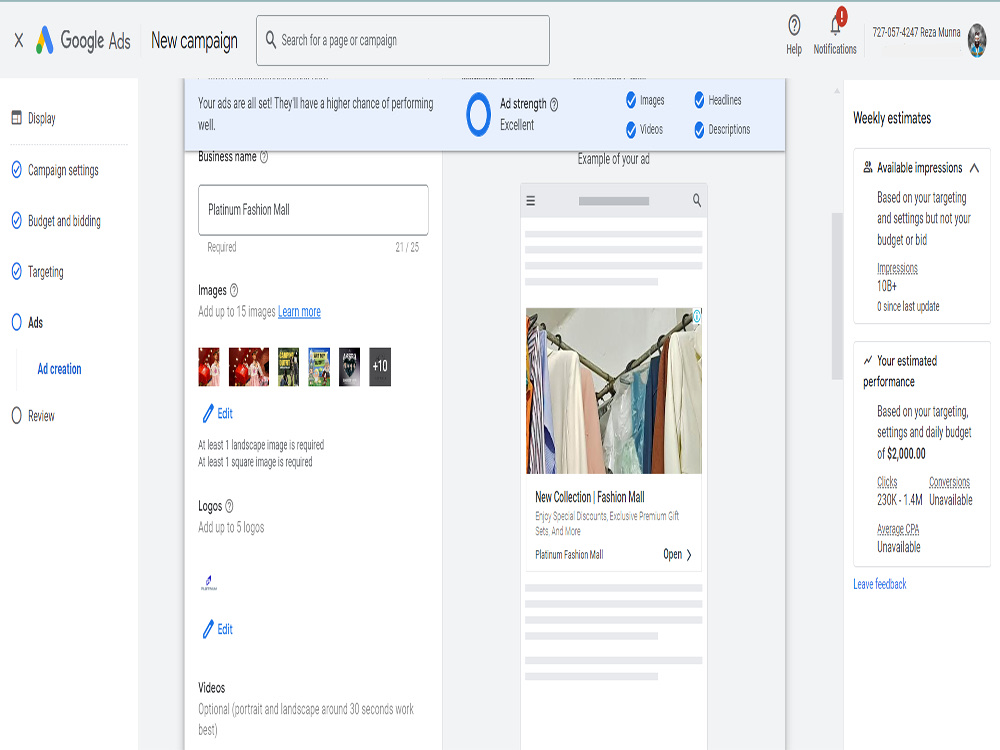1000x750 pixels.
Task: Select the second image thumbnail
Action: click(x=249, y=367)
